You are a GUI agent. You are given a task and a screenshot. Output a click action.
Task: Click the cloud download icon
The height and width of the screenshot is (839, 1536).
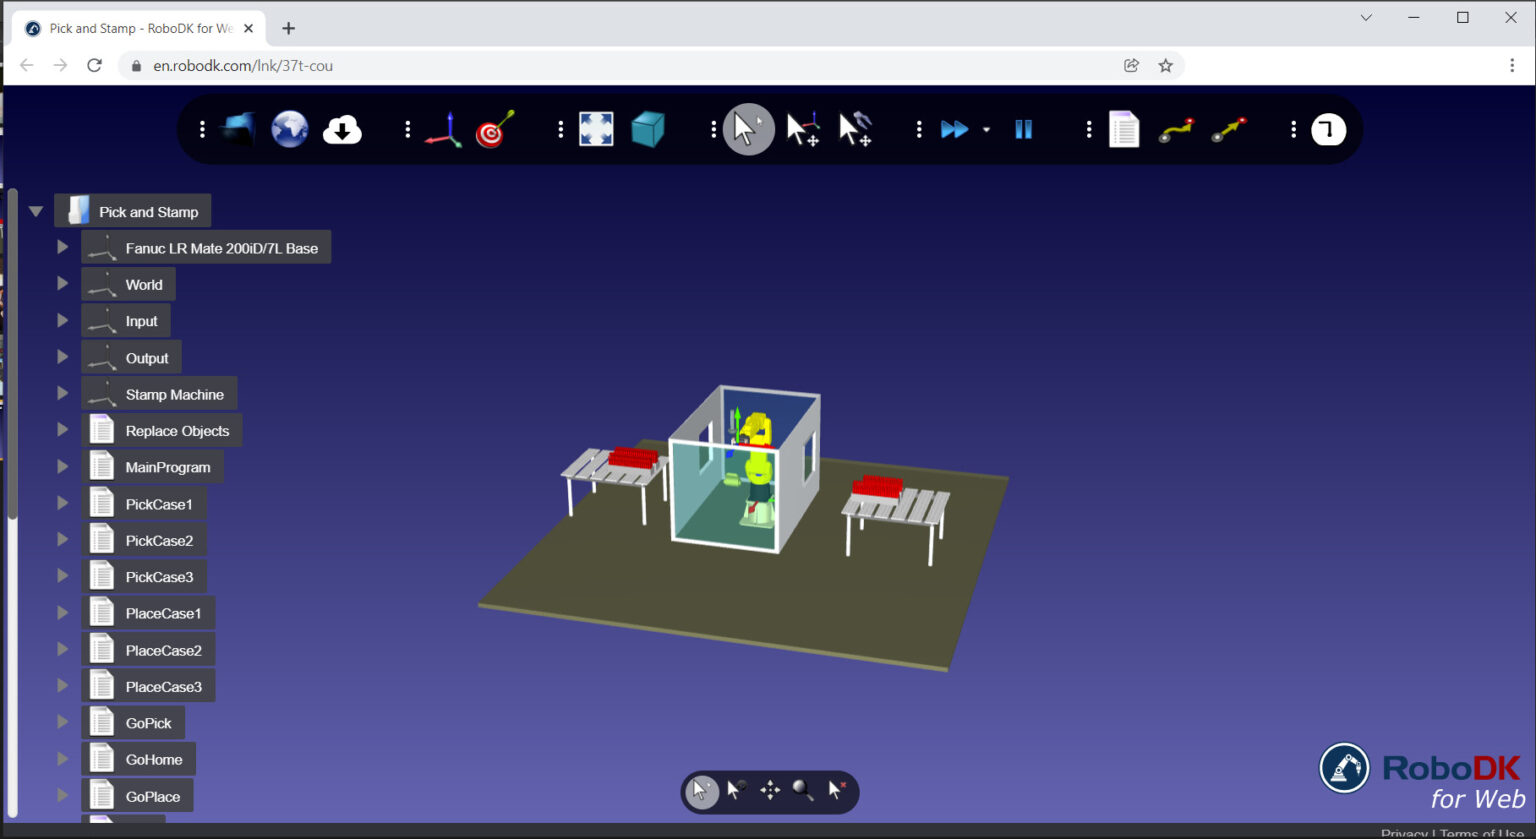[x=342, y=128]
